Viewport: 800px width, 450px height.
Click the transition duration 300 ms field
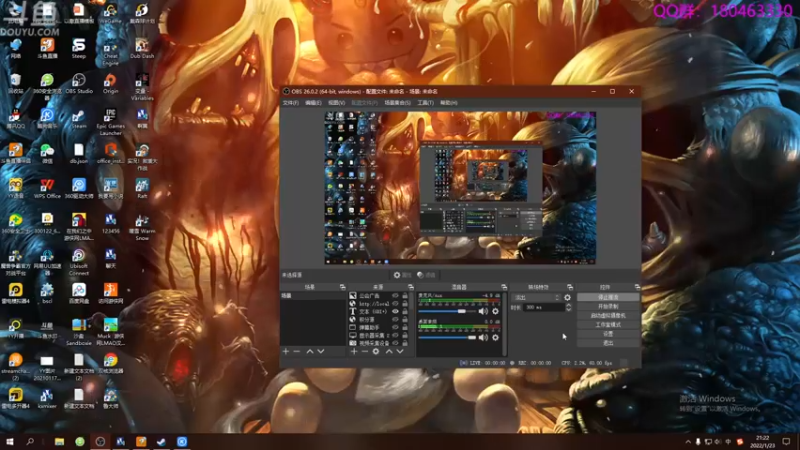click(544, 307)
